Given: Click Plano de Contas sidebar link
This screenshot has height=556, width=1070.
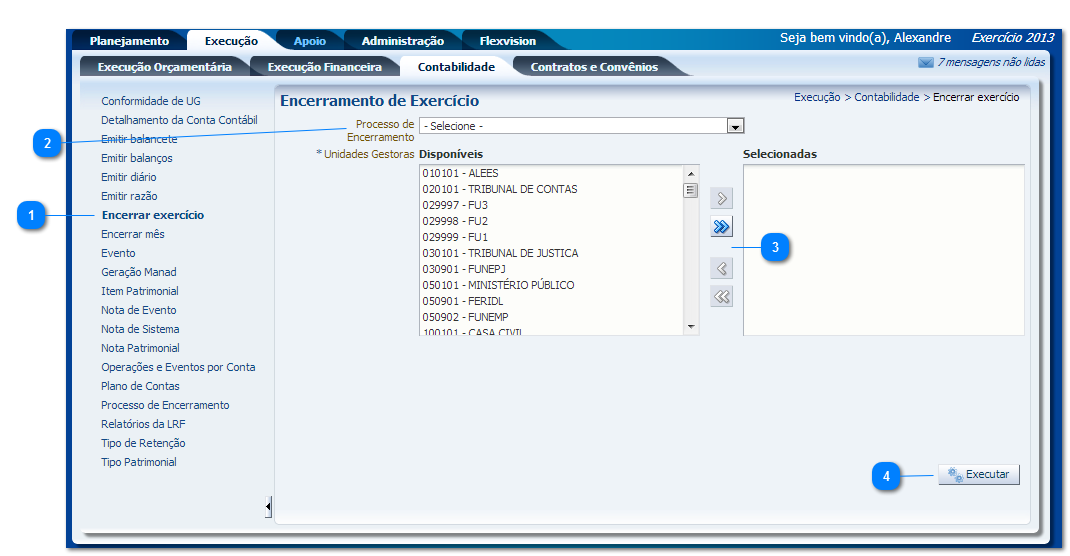Looking at the screenshot, I should point(140,386).
